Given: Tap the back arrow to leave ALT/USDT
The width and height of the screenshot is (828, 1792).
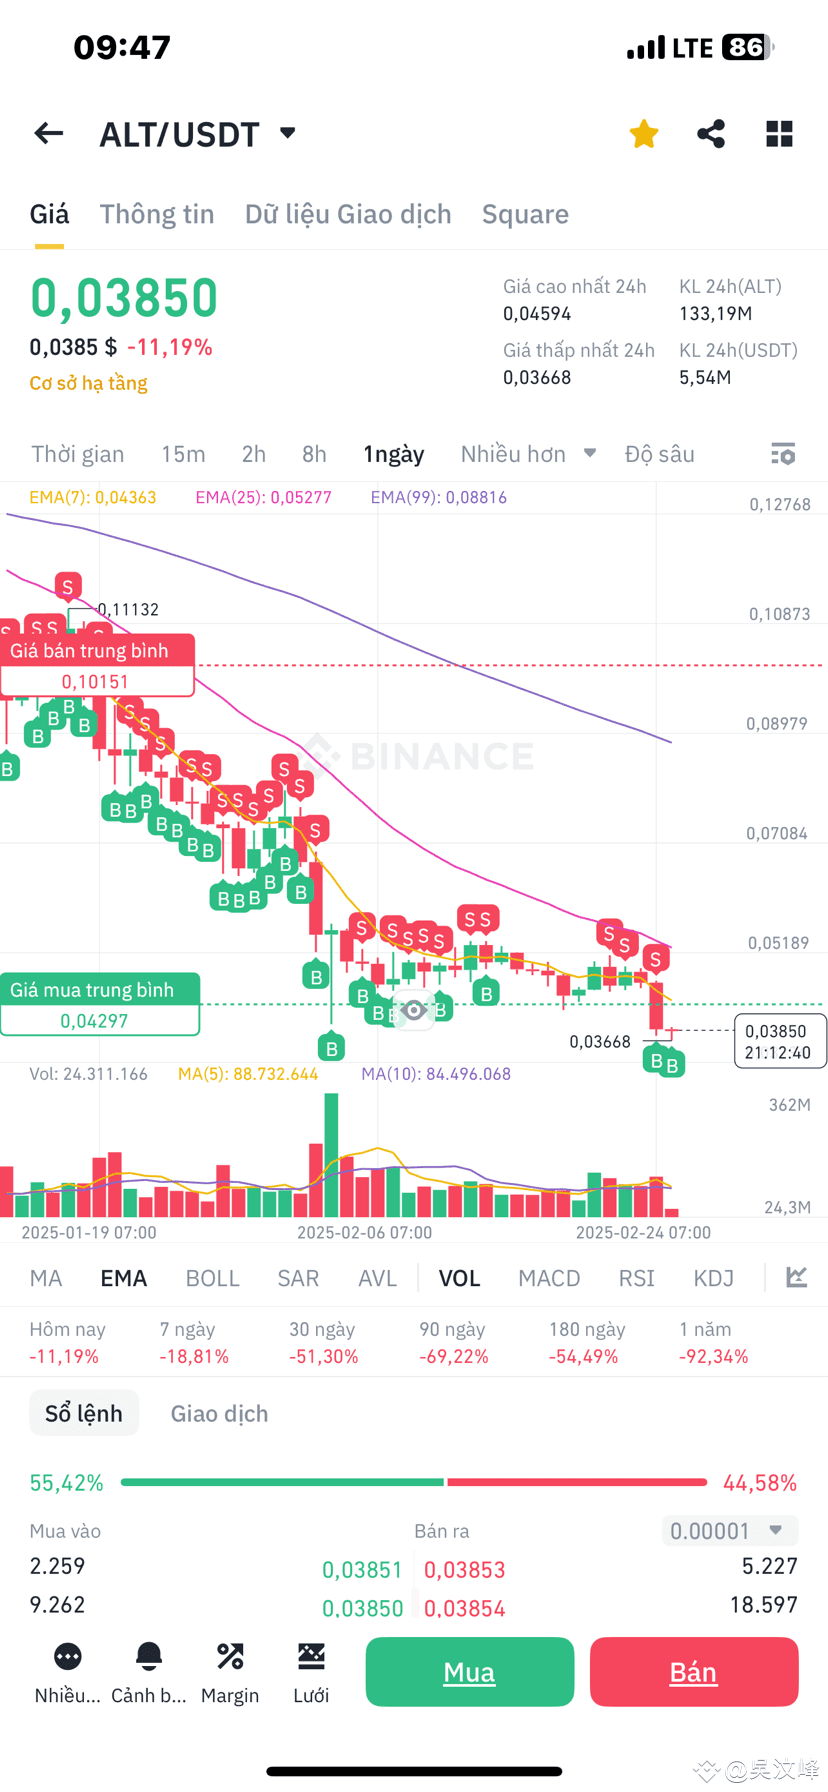Looking at the screenshot, I should [x=48, y=133].
